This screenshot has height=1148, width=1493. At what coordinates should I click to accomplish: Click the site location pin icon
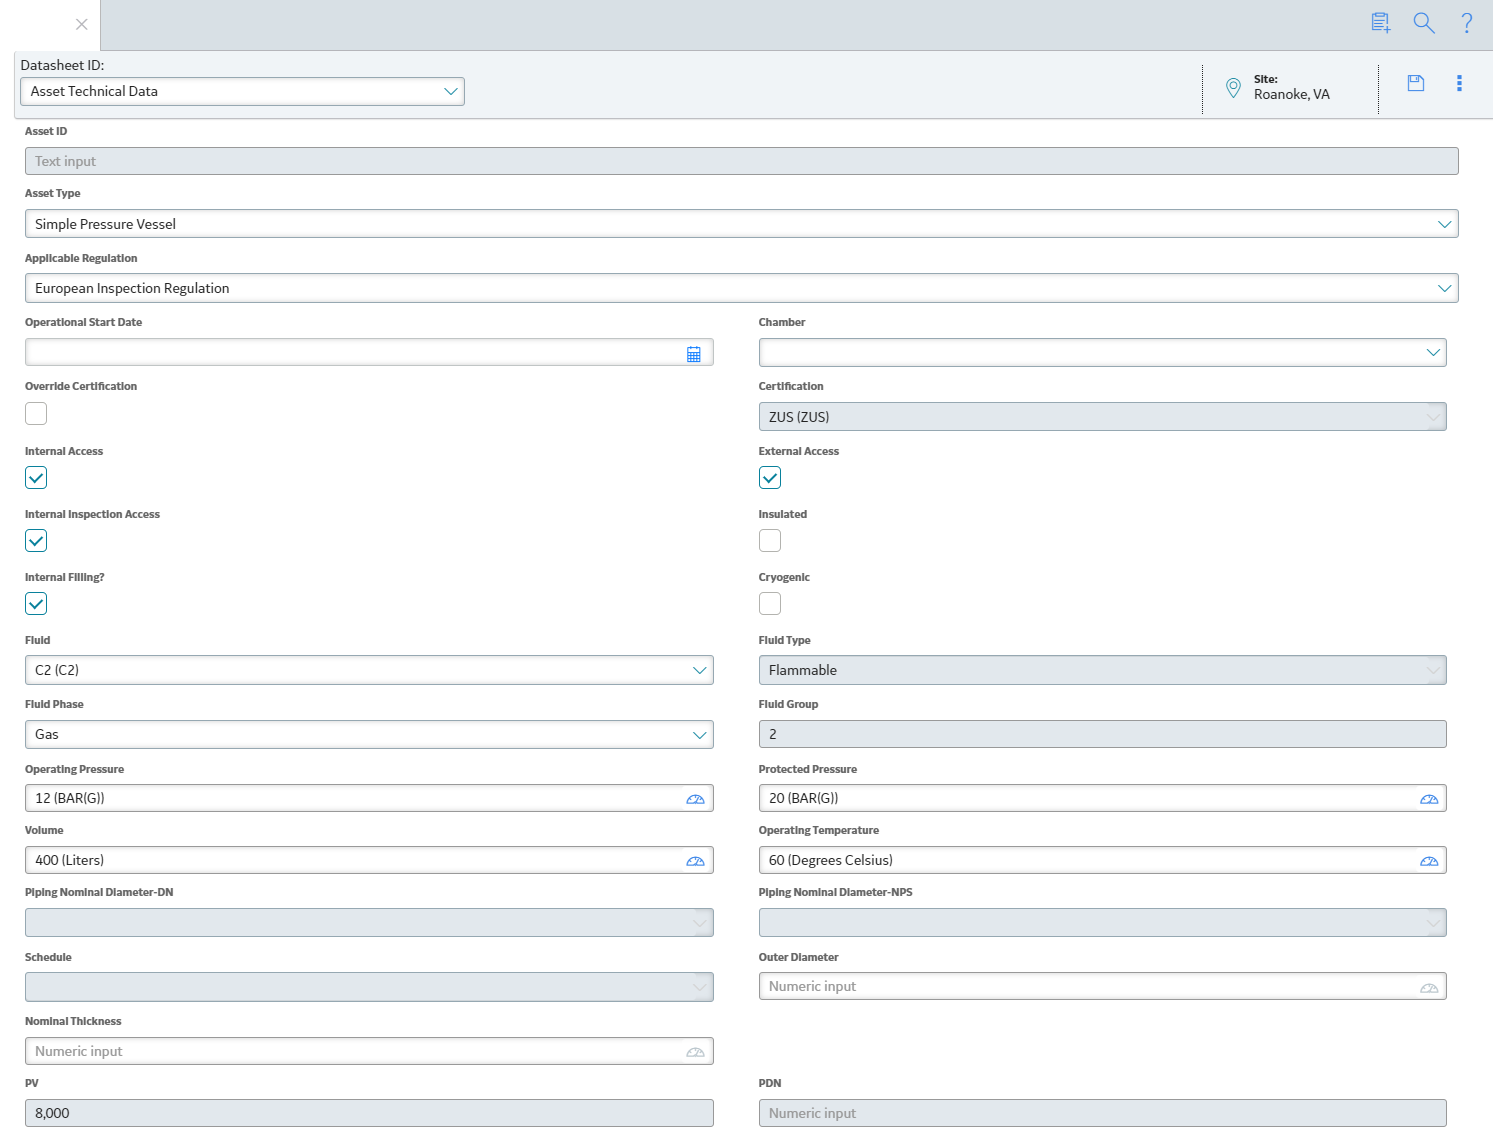[x=1233, y=88]
